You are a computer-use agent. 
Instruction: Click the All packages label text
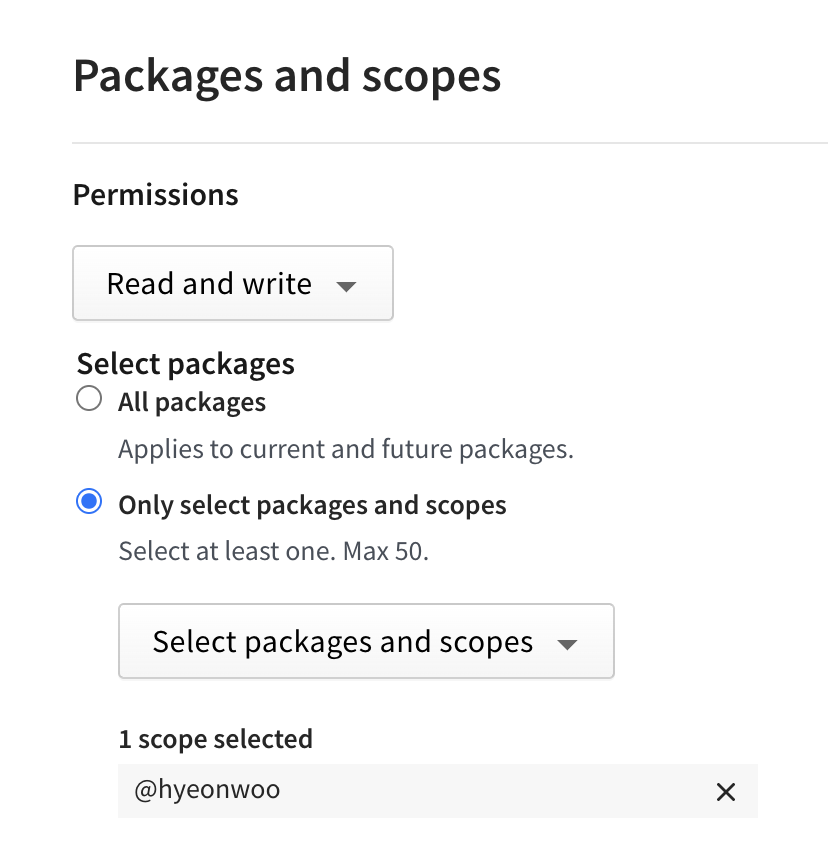tap(192, 402)
